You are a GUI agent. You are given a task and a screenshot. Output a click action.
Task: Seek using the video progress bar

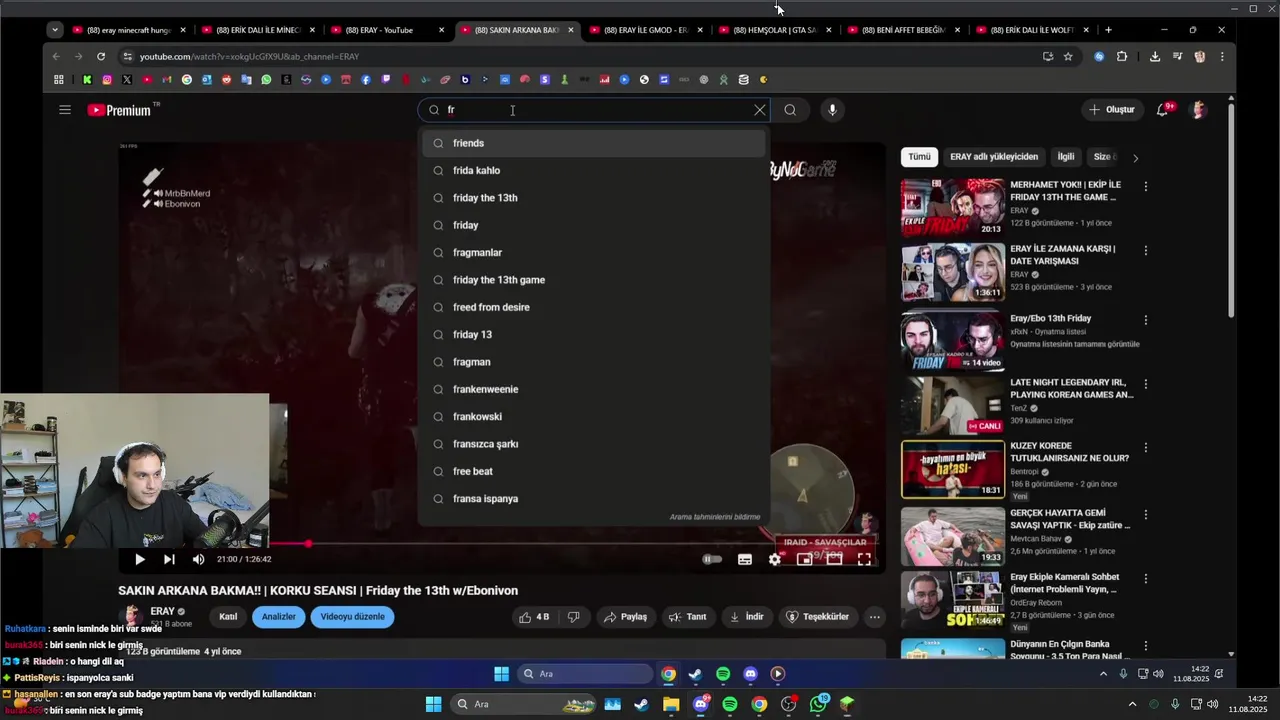point(502,544)
